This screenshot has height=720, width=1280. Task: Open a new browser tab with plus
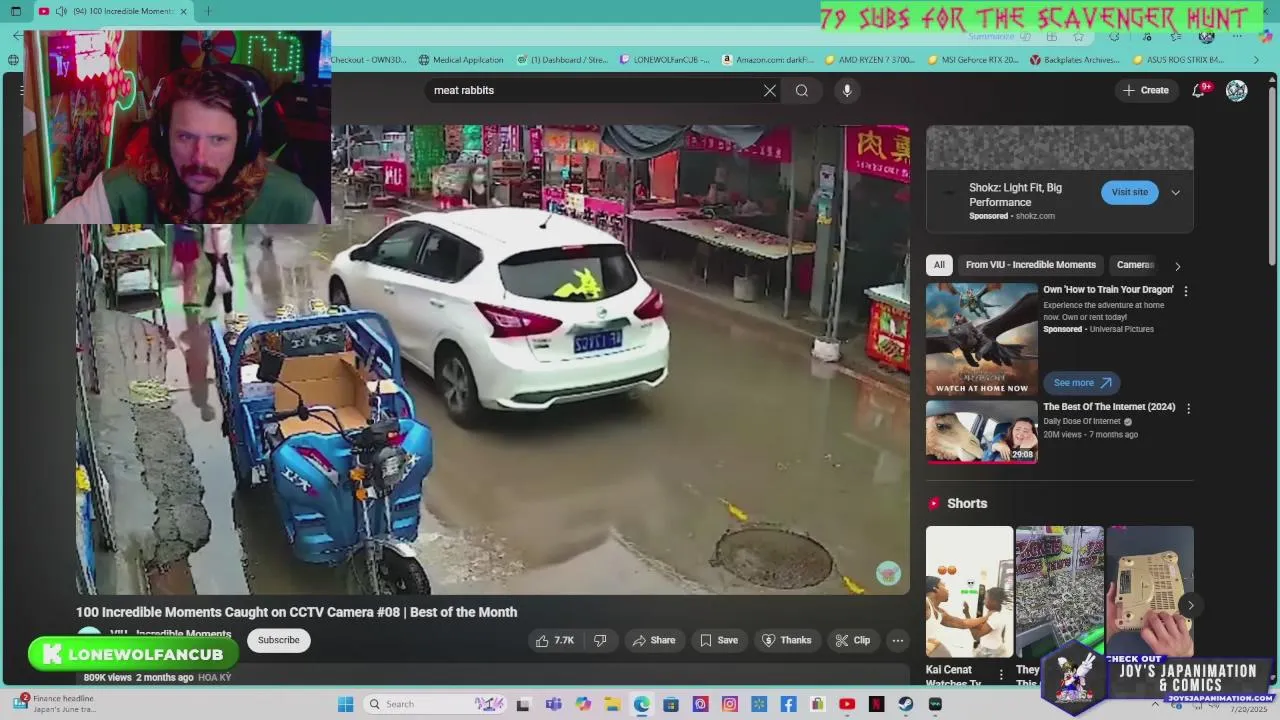pyautogui.click(x=208, y=11)
